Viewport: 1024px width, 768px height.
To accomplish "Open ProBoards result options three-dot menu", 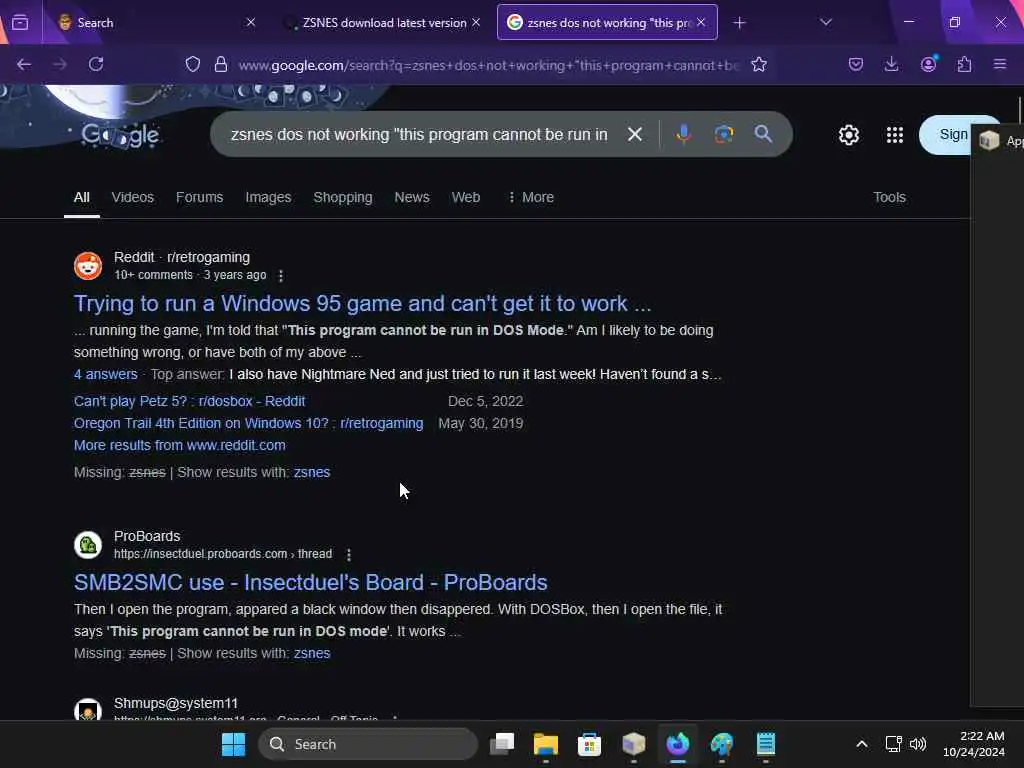I will (x=349, y=554).
